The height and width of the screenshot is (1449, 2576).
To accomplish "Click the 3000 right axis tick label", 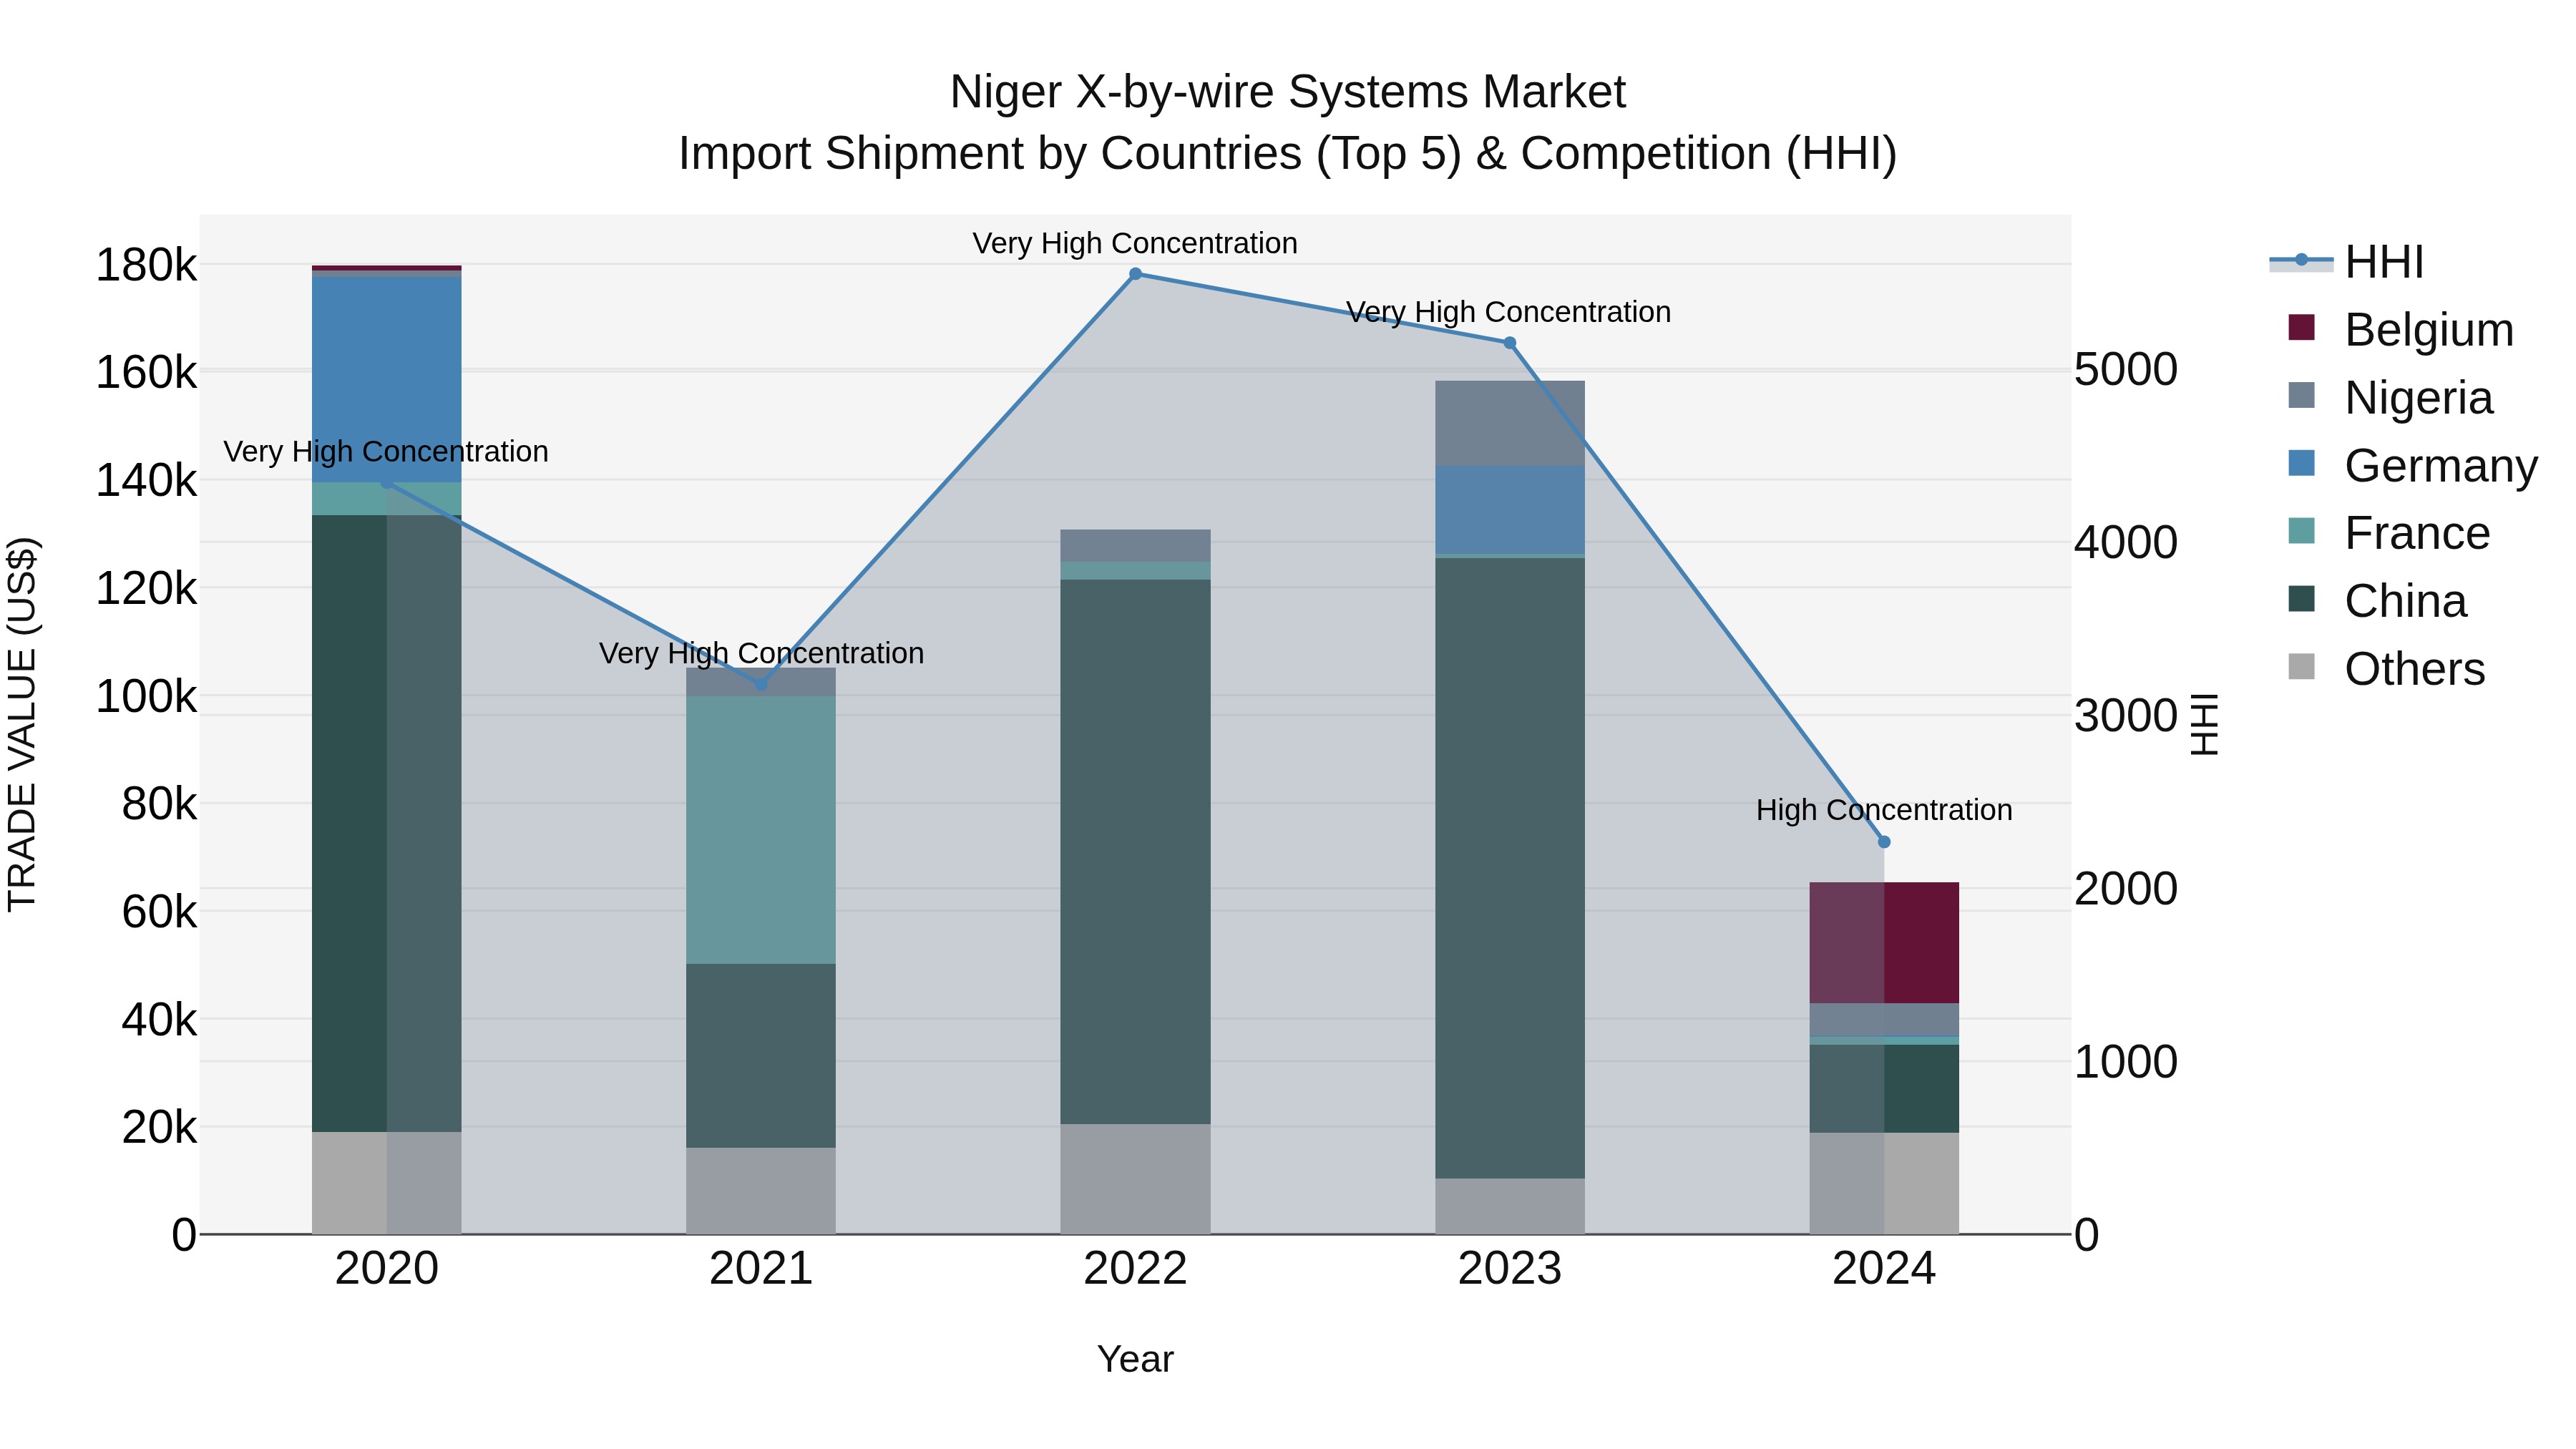I will coord(2126,716).
